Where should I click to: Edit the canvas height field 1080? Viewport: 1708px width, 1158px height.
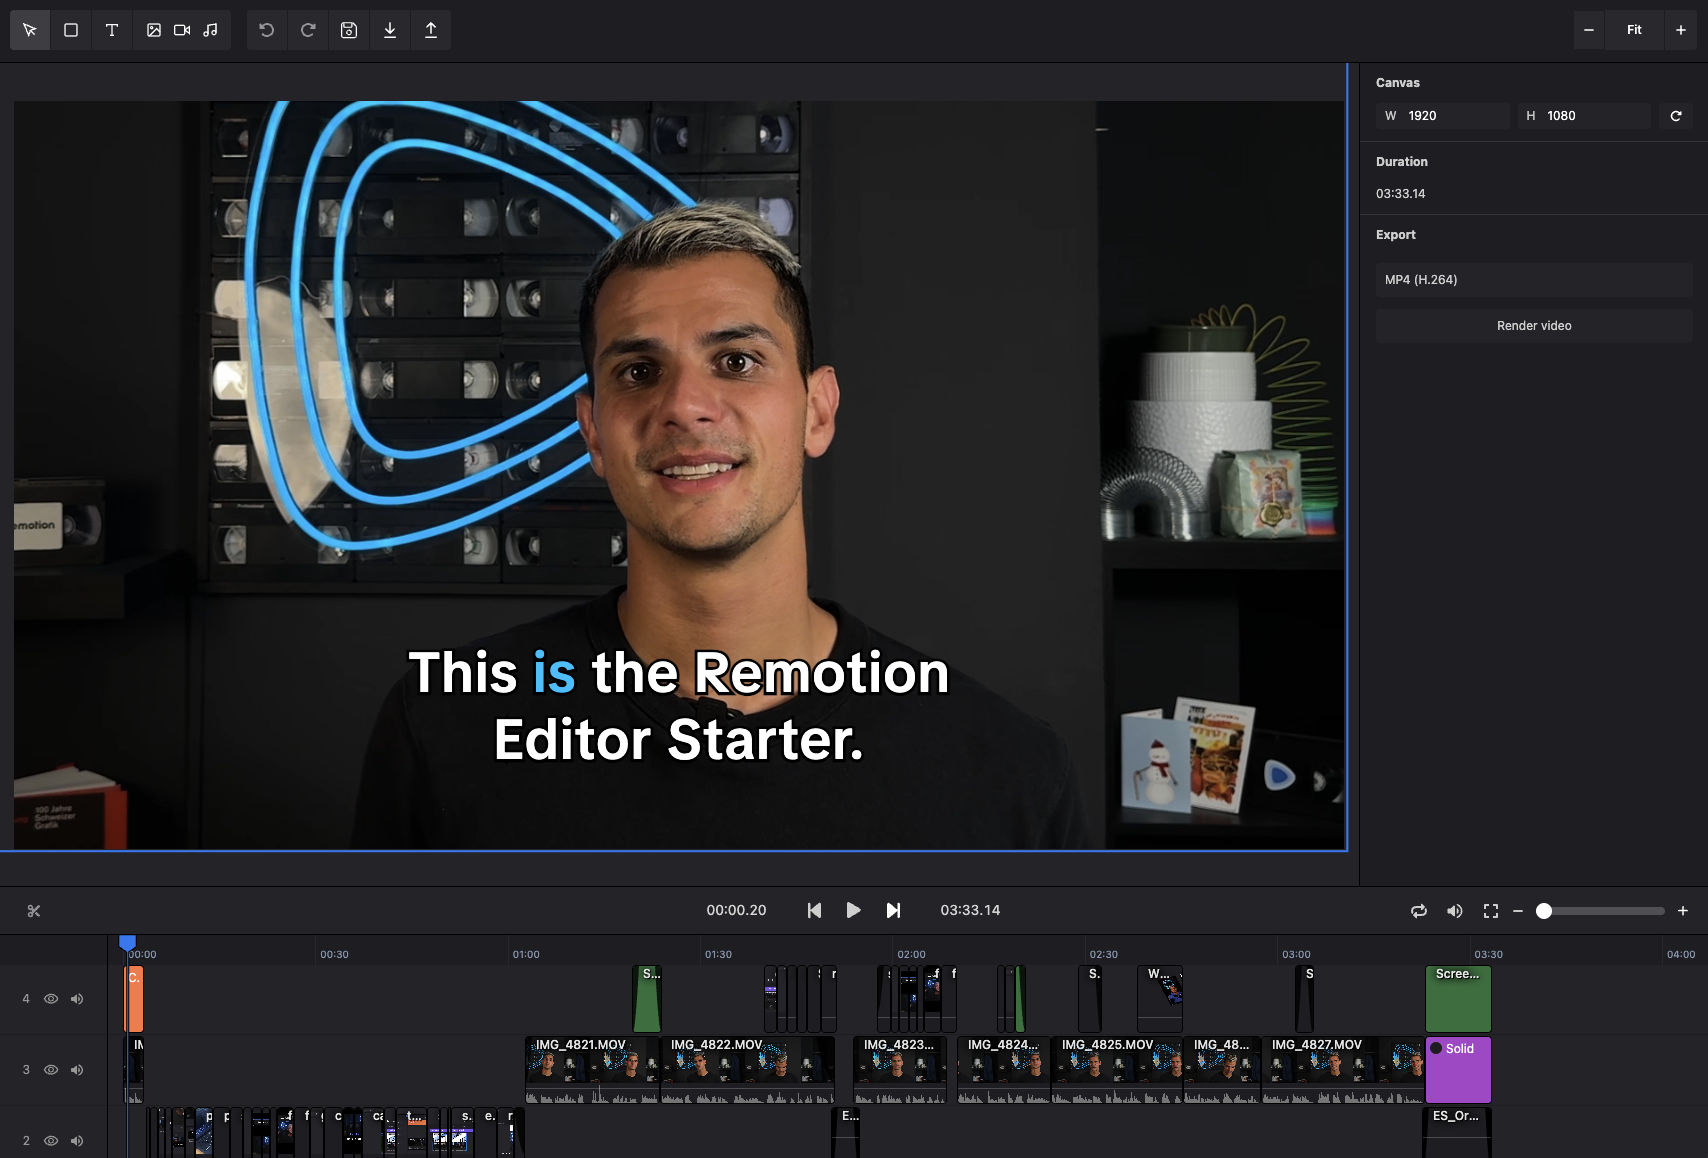1584,116
